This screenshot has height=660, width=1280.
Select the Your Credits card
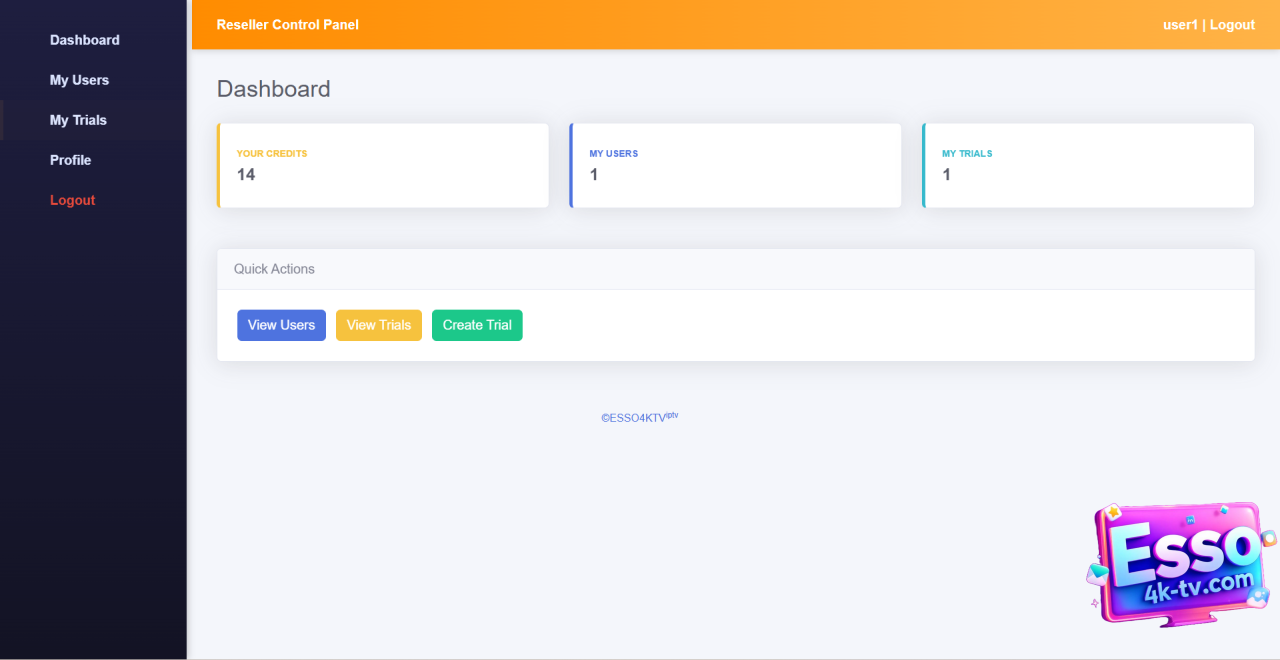(x=382, y=166)
